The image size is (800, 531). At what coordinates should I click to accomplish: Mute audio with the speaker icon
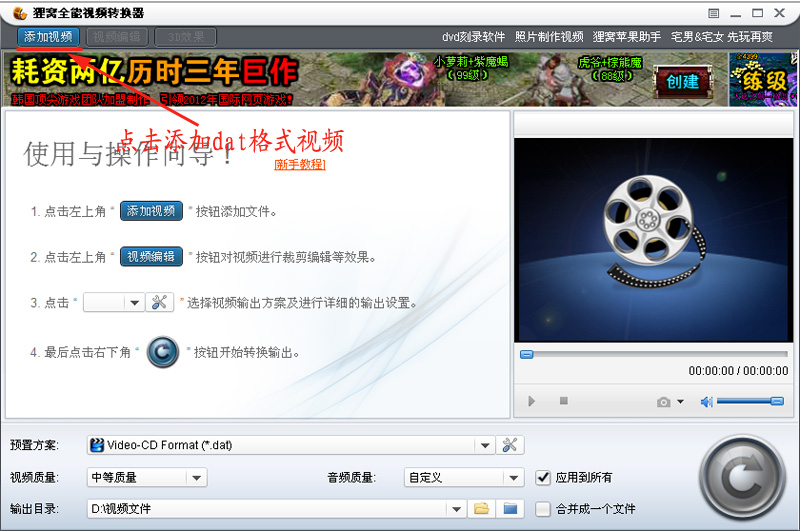coord(707,402)
